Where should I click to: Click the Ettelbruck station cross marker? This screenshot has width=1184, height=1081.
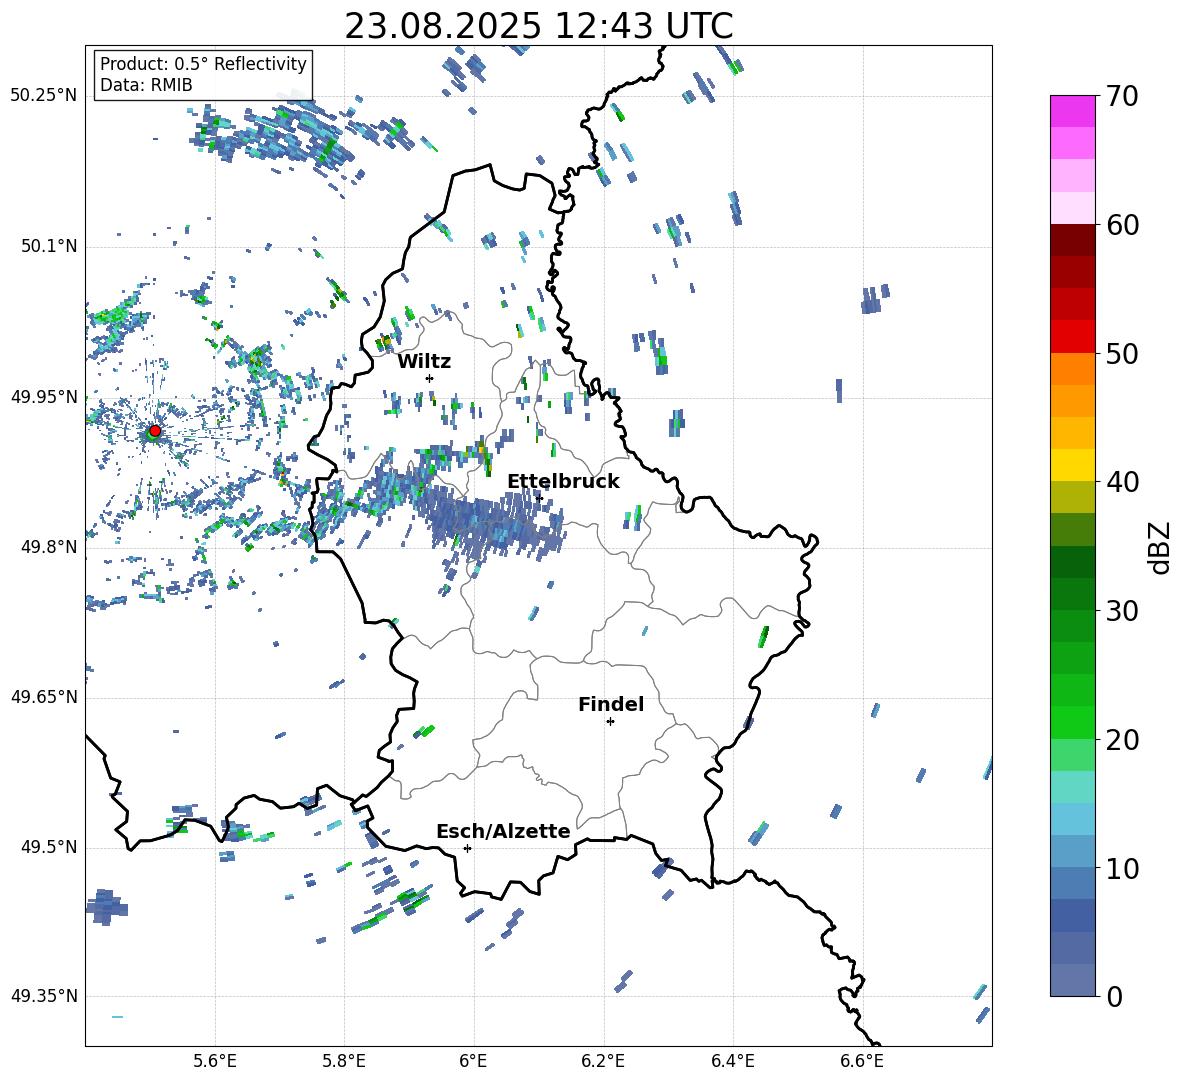pyautogui.click(x=538, y=497)
